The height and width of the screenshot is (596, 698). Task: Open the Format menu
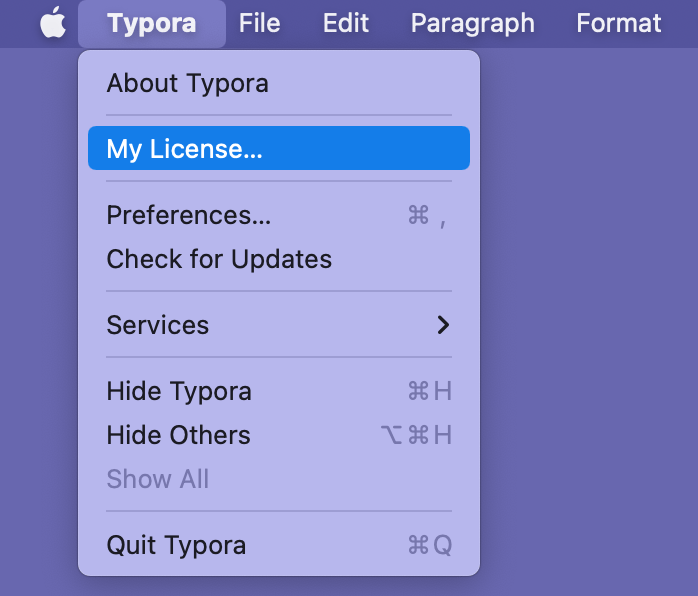(619, 23)
